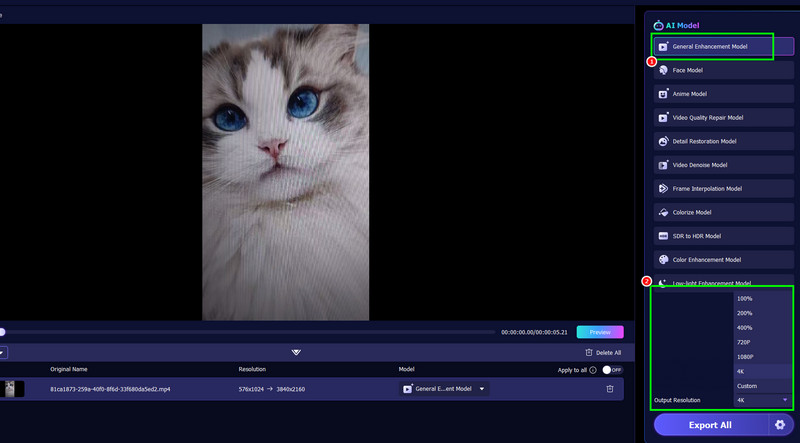The image size is (800, 443).
Task: Click the General Enhancement Model icon
Action: [x=663, y=46]
